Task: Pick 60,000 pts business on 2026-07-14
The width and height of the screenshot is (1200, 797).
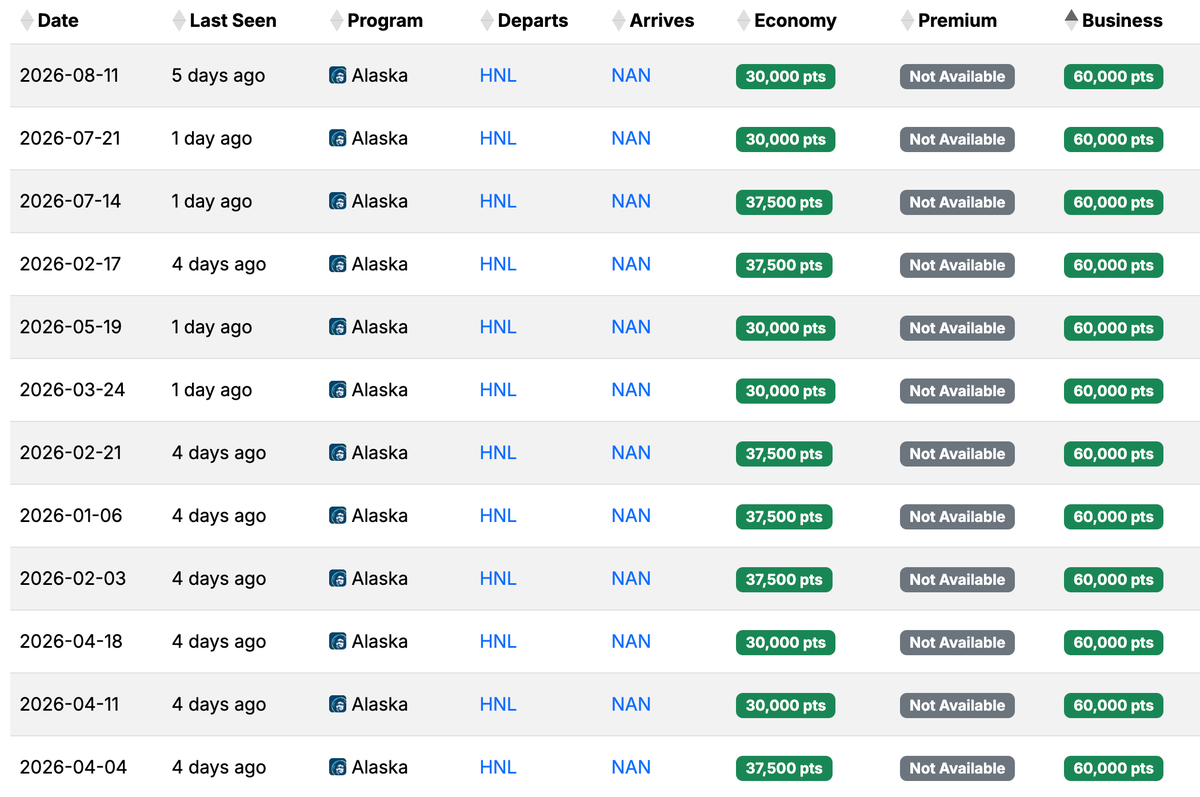Action: pos(1113,203)
